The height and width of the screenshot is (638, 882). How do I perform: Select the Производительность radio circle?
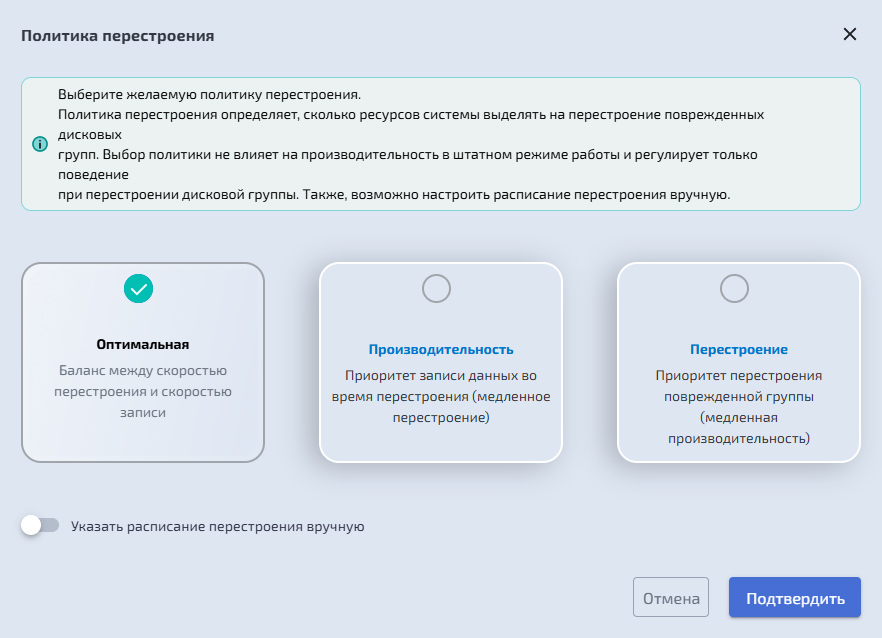pos(436,289)
